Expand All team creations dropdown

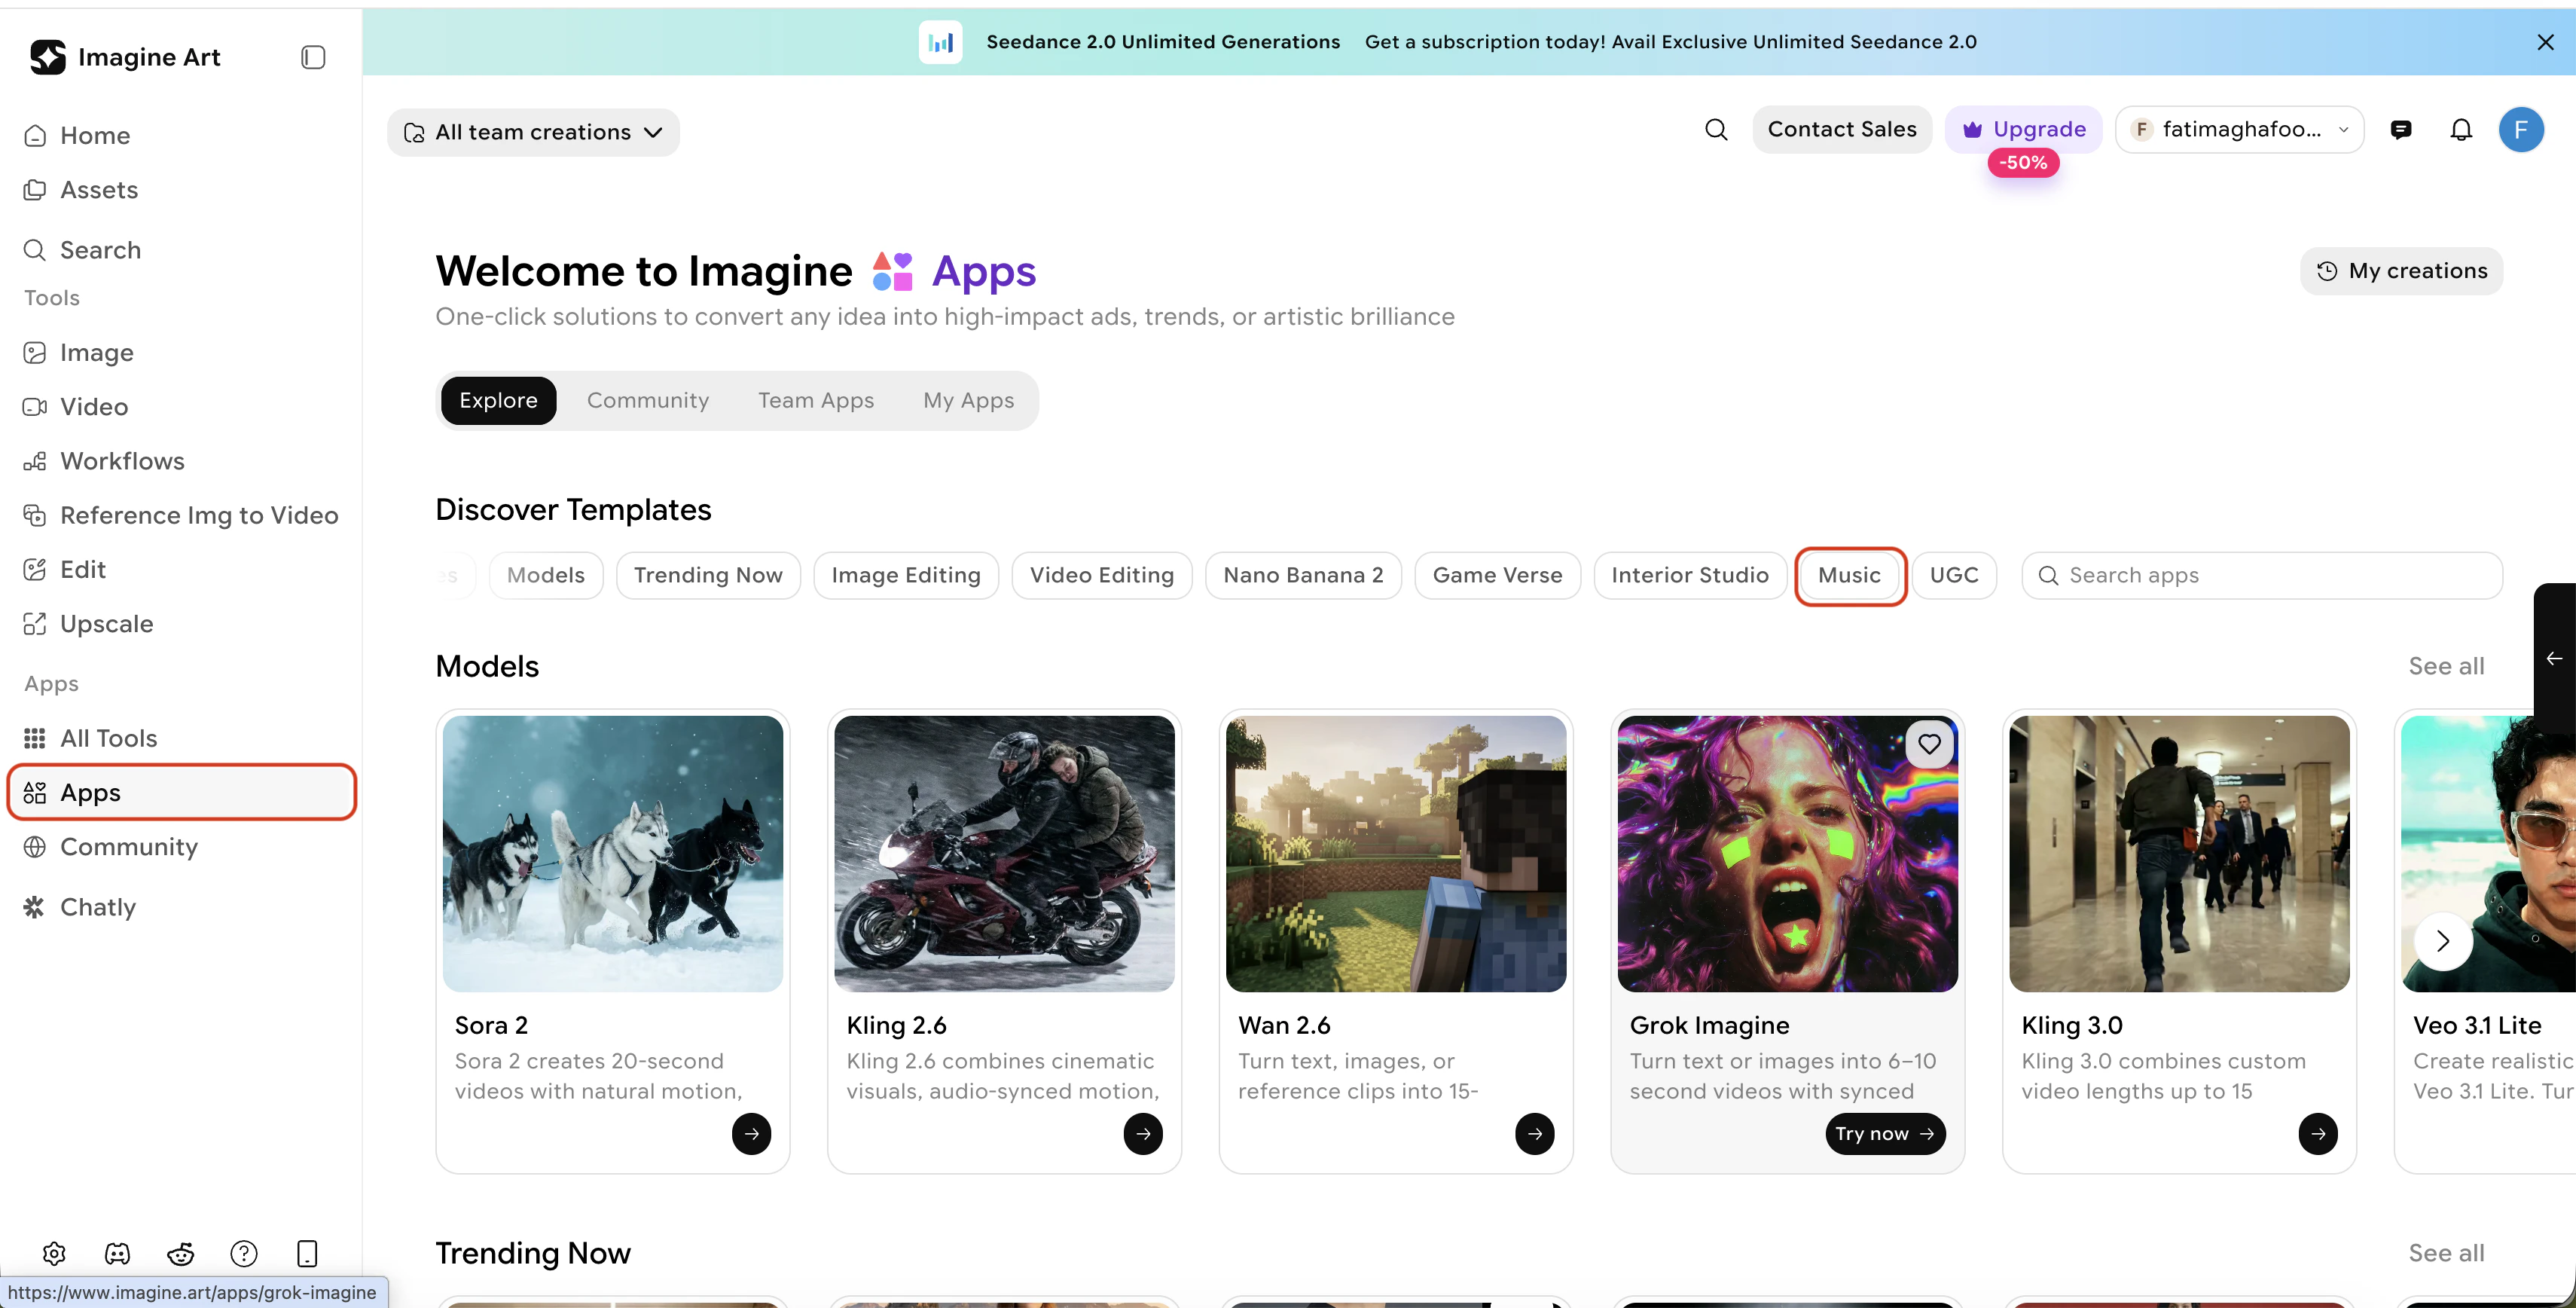click(x=533, y=132)
